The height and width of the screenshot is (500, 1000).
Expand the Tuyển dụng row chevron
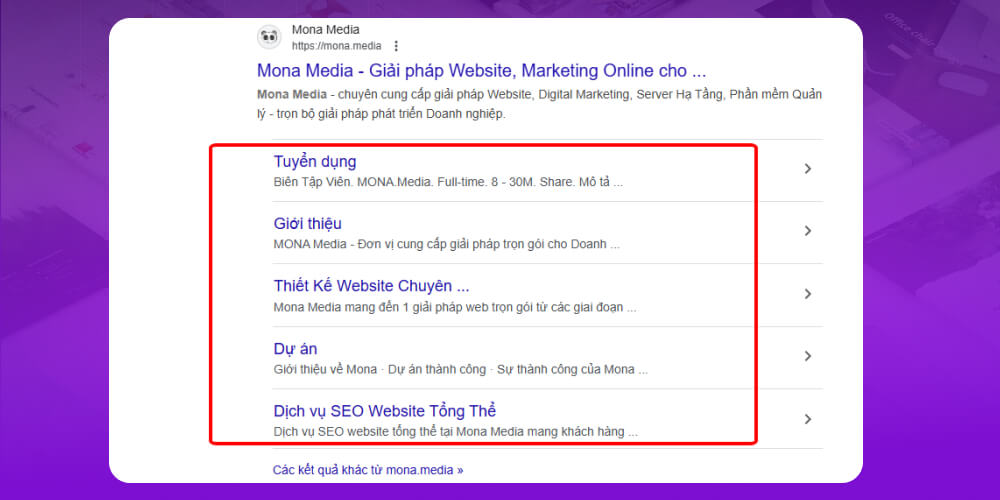808,168
